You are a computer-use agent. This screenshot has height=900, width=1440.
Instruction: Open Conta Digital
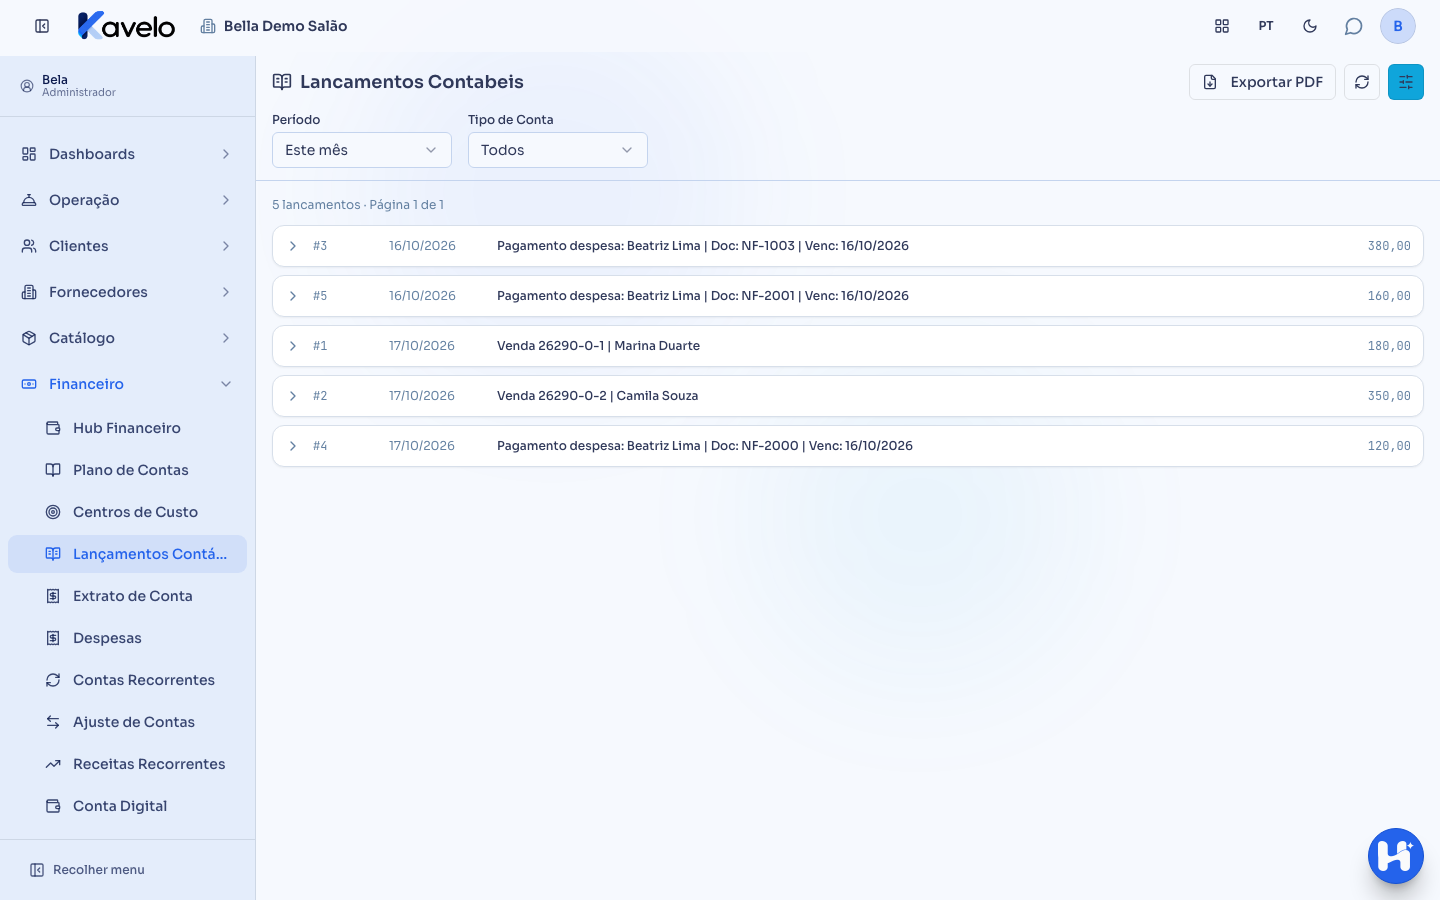click(x=127, y=806)
